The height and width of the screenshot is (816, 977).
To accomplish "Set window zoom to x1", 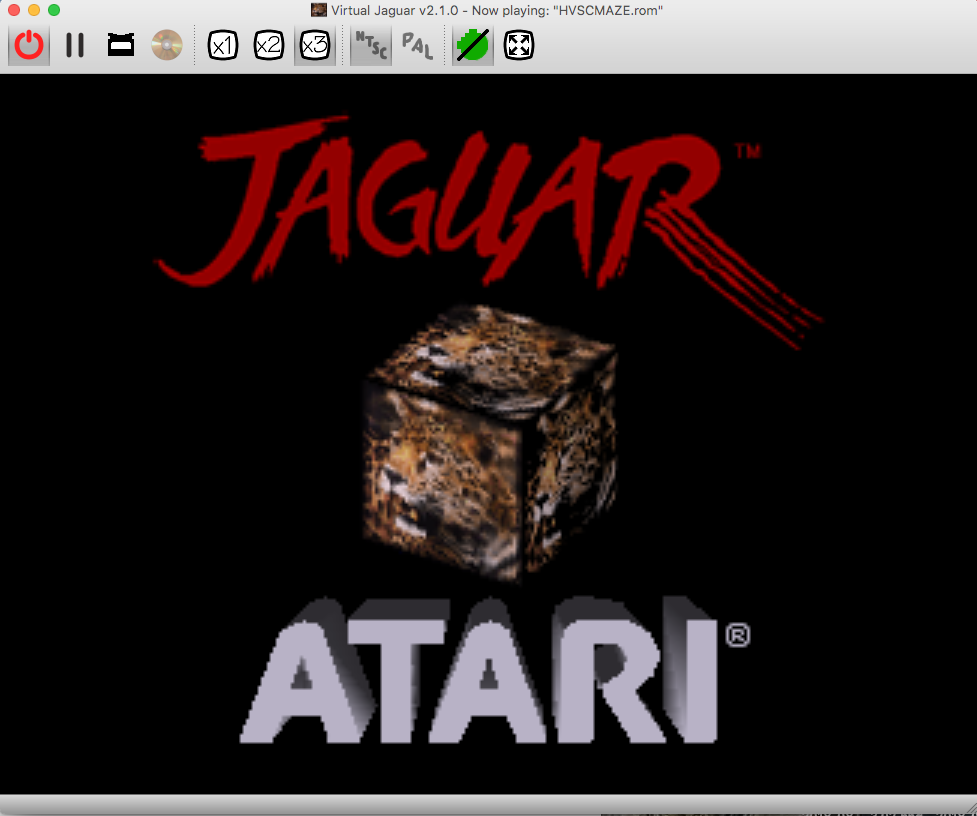I will click(222, 45).
